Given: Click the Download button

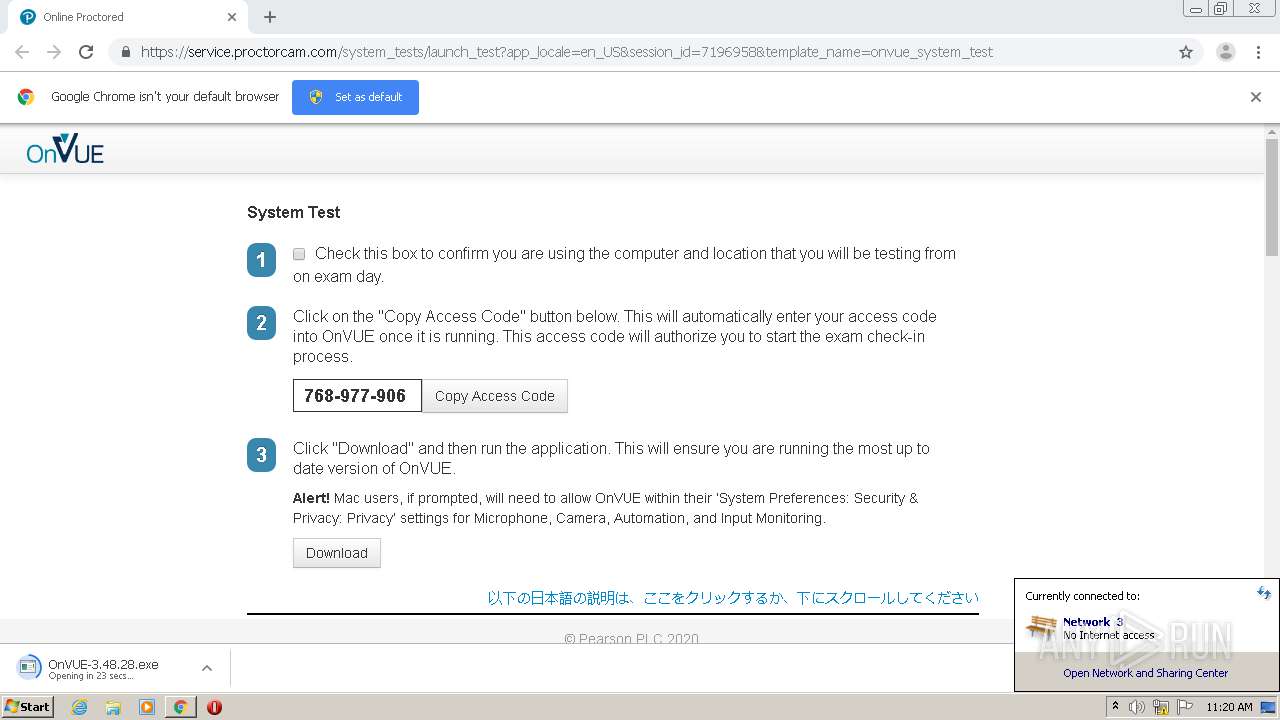Looking at the screenshot, I should click(x=337, y=553).
